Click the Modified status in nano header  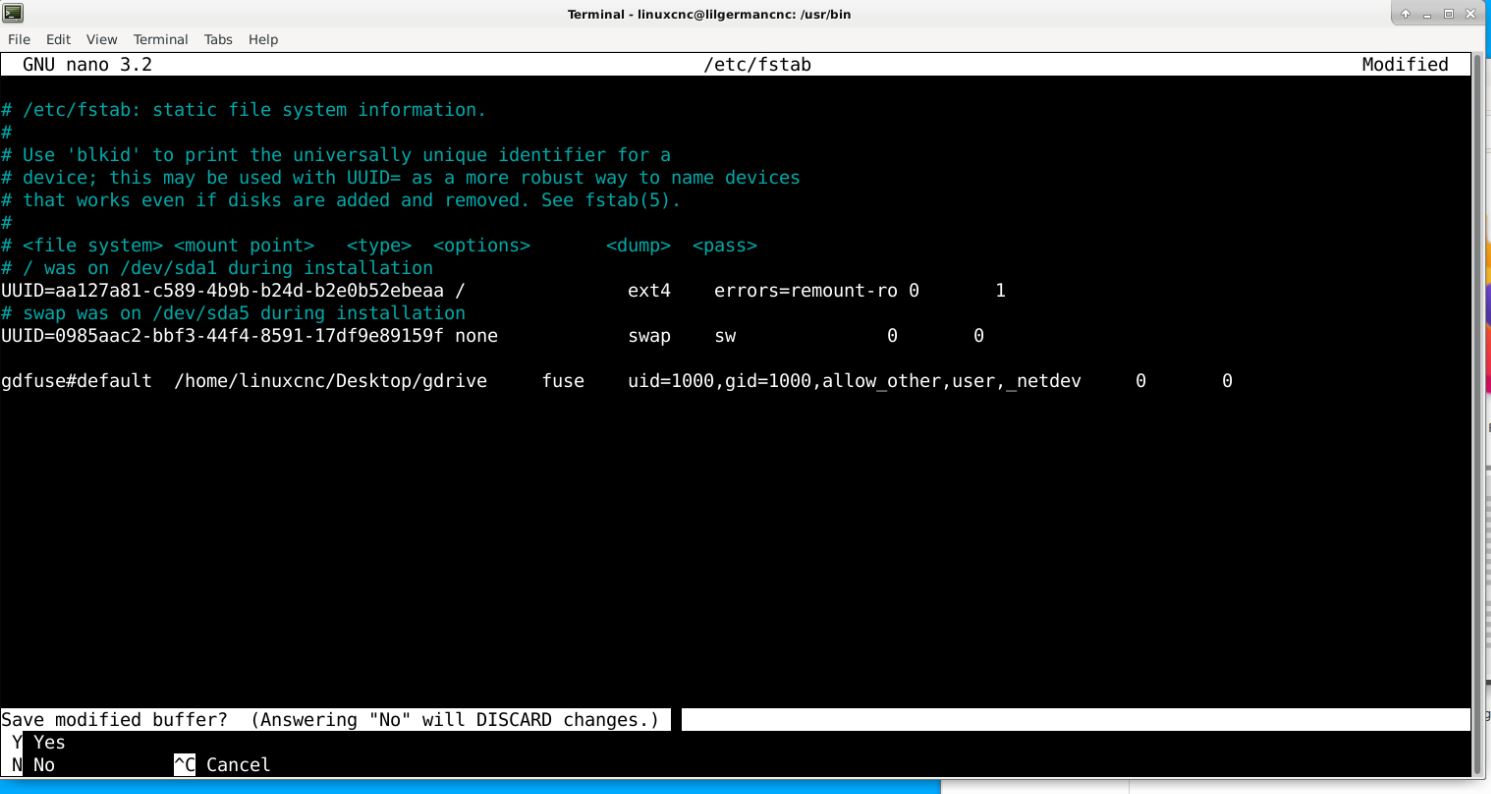1405,65
